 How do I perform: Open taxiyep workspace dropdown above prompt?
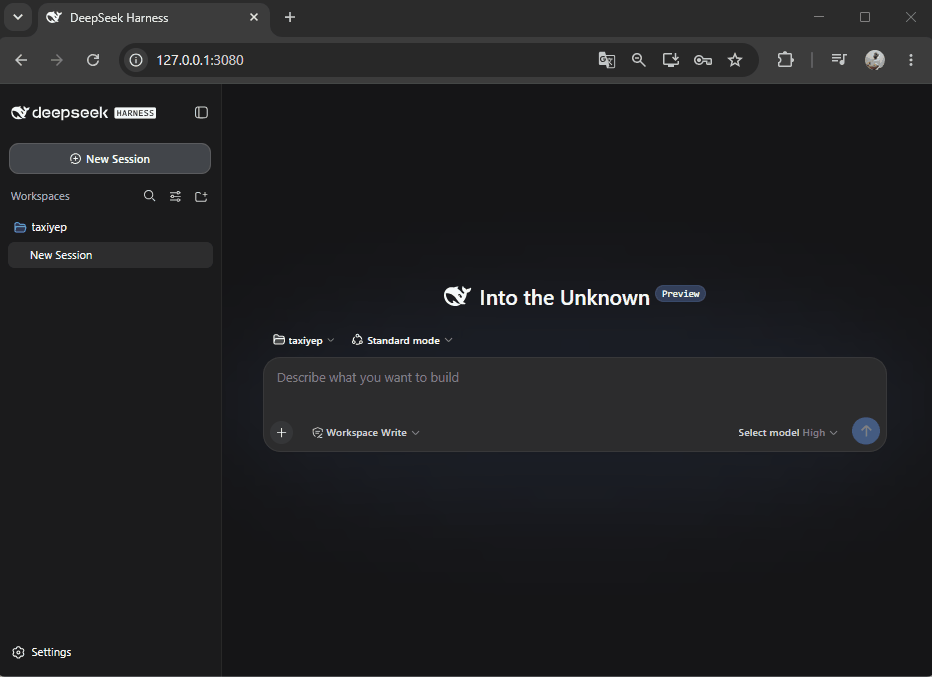304,340
